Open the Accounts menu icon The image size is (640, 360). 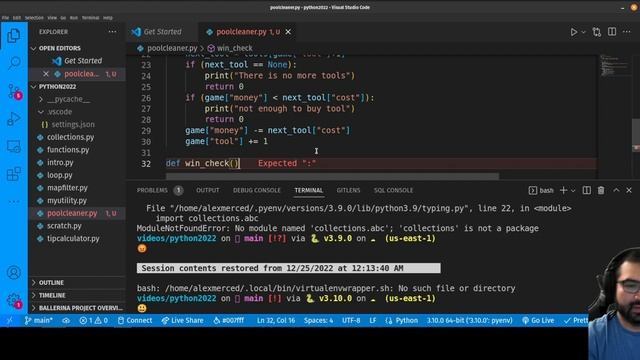13,272
